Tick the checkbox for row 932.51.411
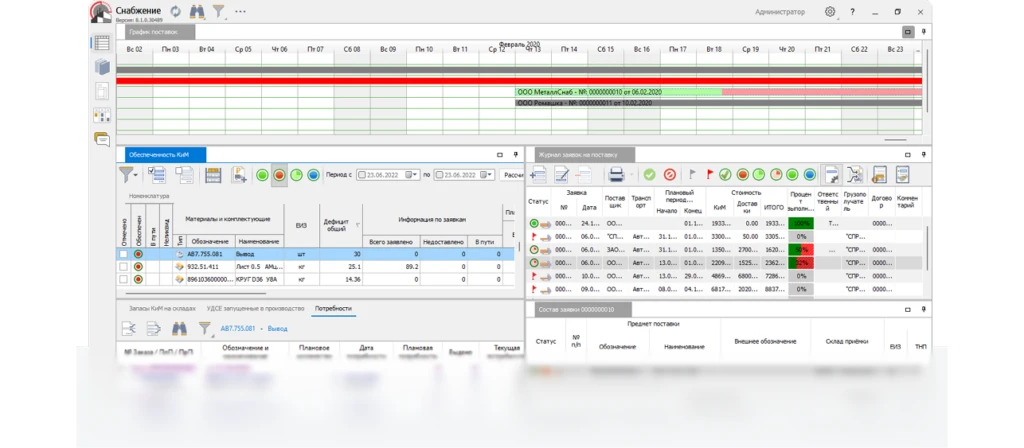 point(123,267)
